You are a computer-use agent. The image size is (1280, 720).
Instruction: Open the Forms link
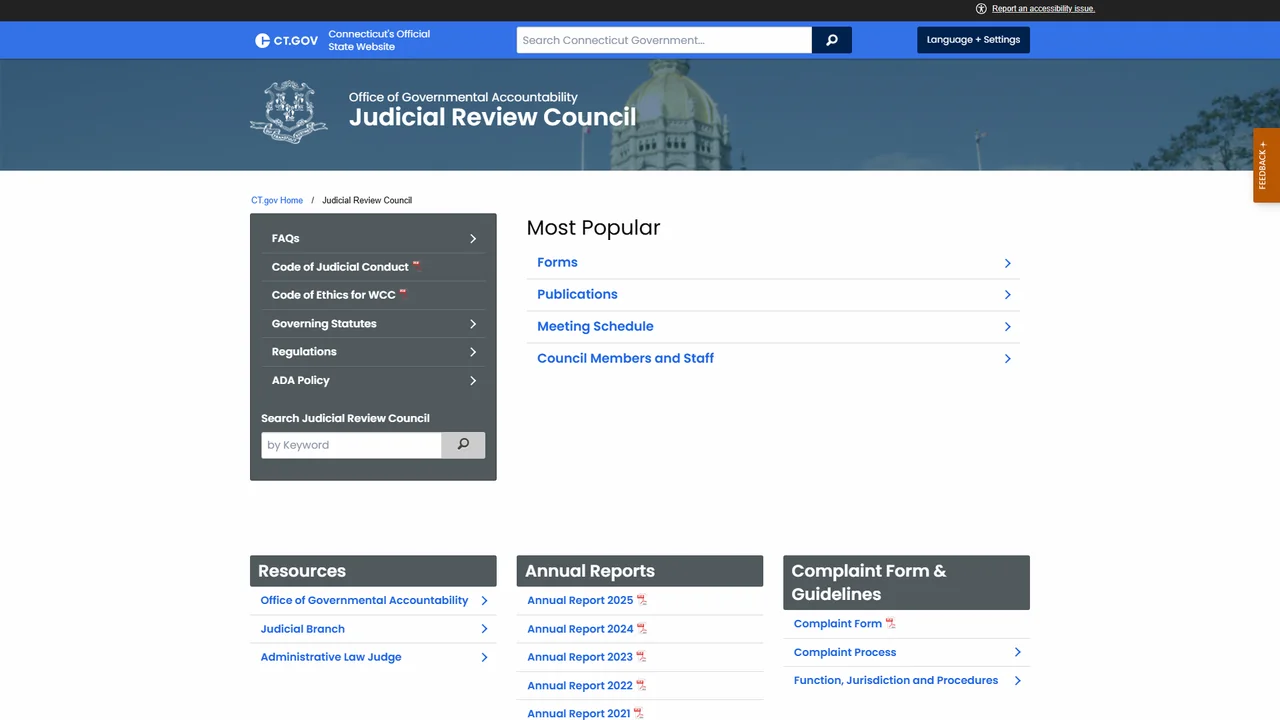tap(557, 262)
